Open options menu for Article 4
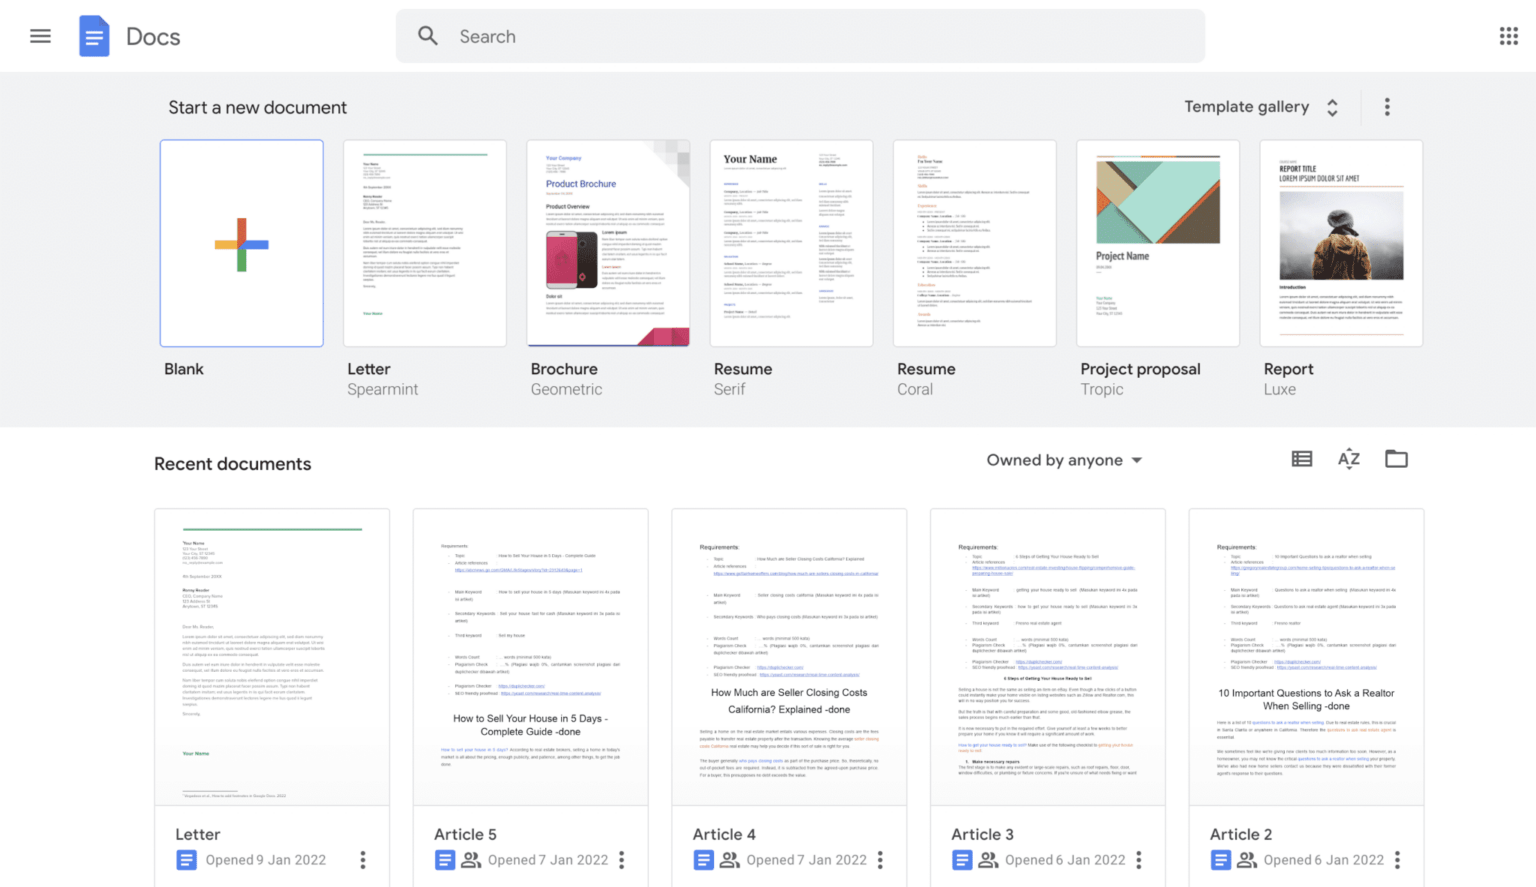This screenshot has height=887, width=1536. tap(880, 859)
